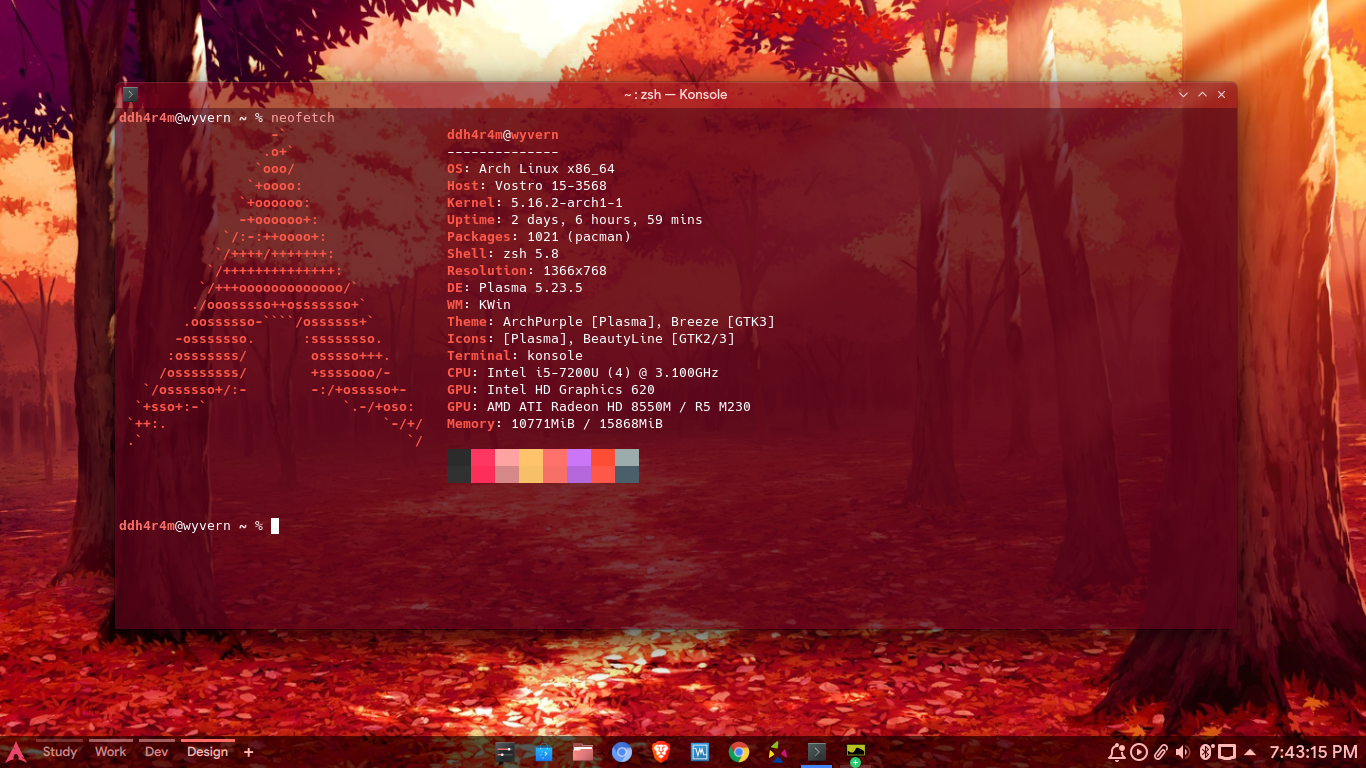
Task: Click 'Terminal: konsole' line
Action: click(515, 356)
